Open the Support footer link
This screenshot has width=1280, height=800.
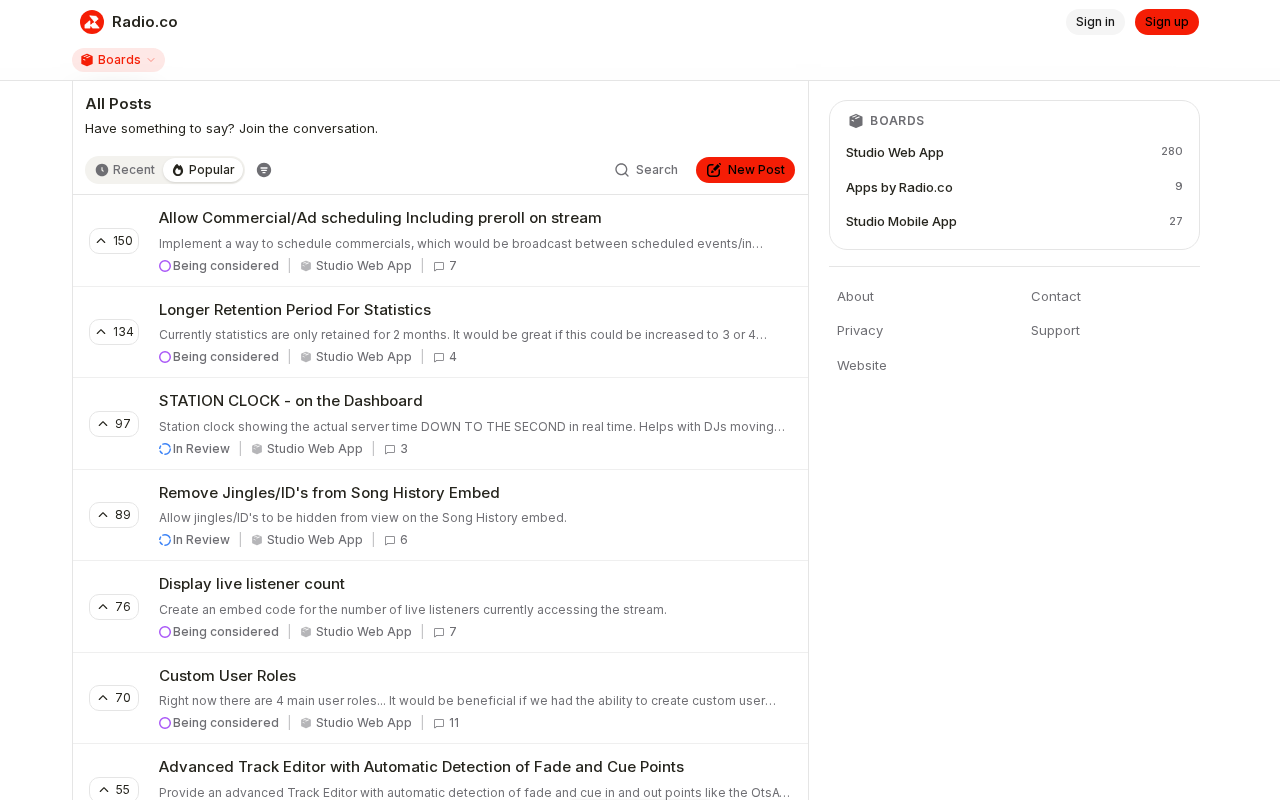1055,331
